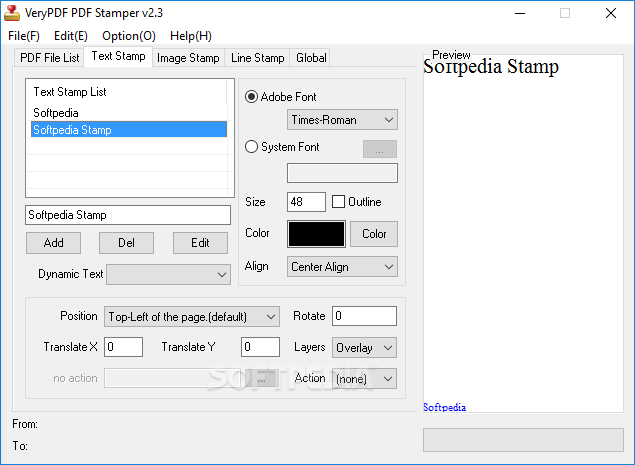The image size is (635, 465).
Task: Open the Option(O) menu
Action: pyautogui.click(x=129, y=36)
